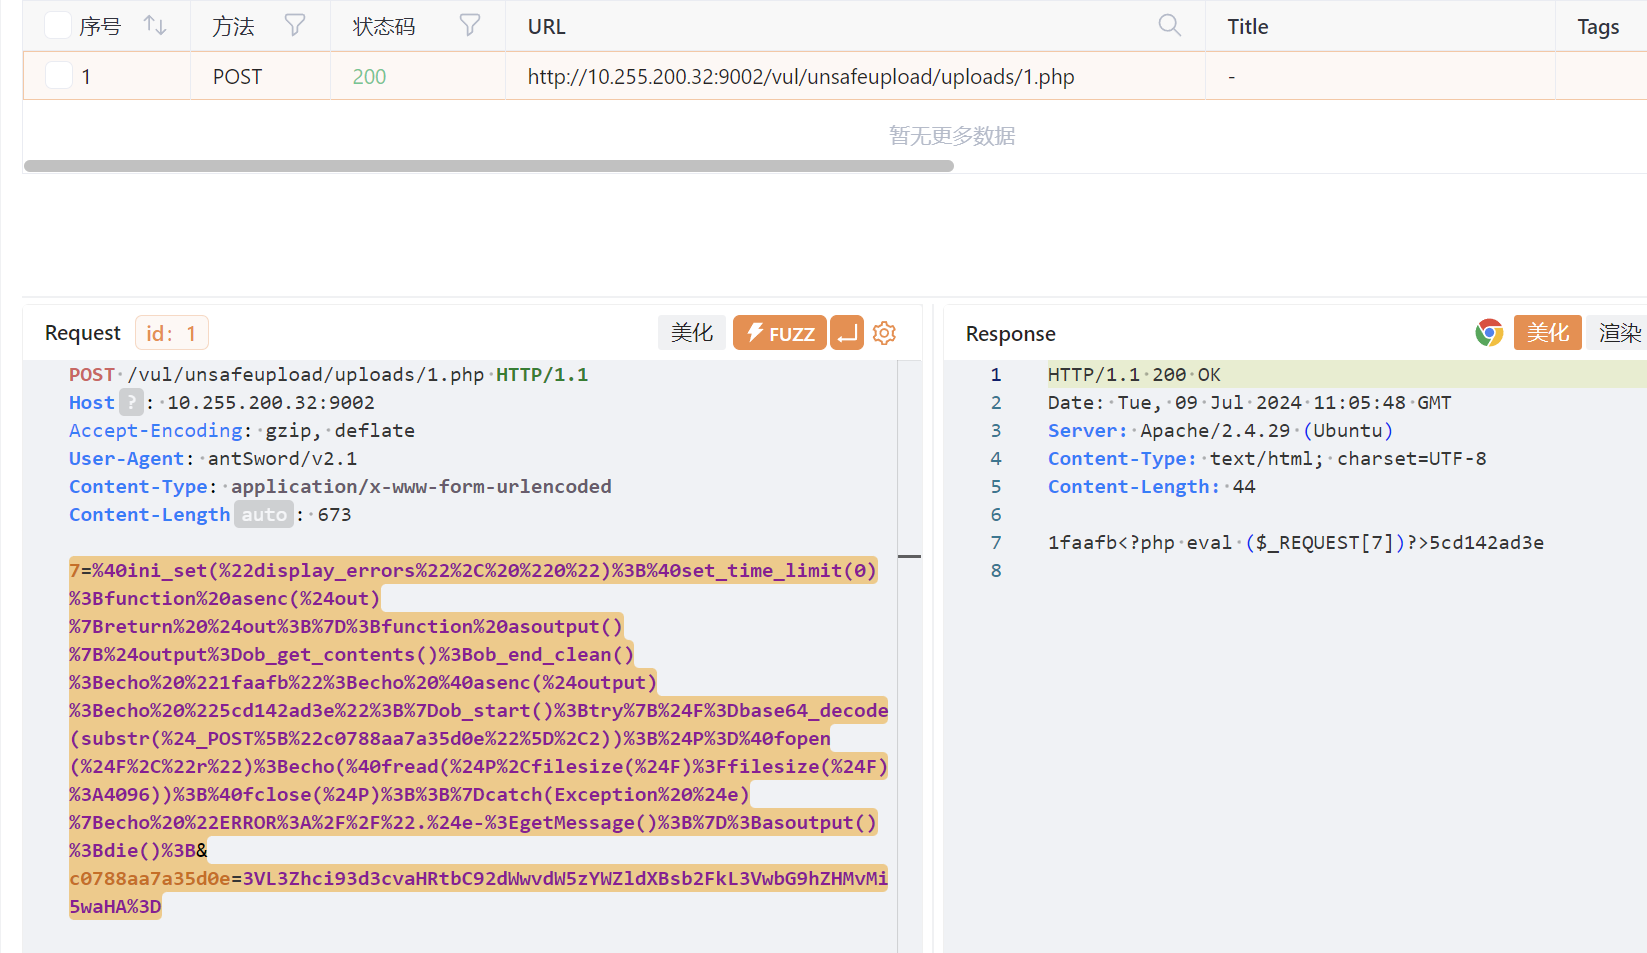Click the c0788aa7a35d0e parameter name in the body
This screenshot has width=1647, height=953.
[x=149, y=878]
